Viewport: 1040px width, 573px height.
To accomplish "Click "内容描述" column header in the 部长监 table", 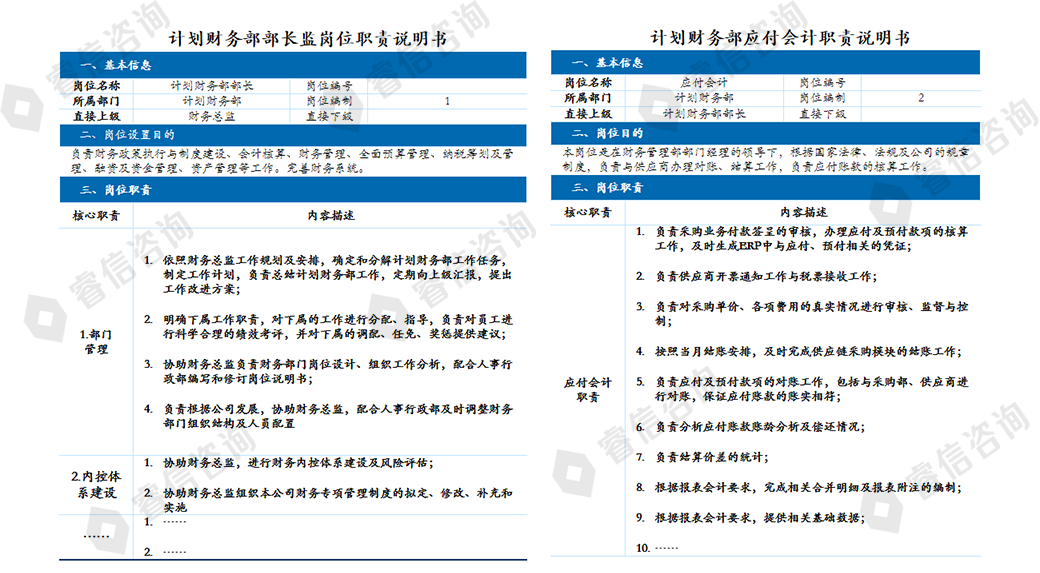I will 331,216.
